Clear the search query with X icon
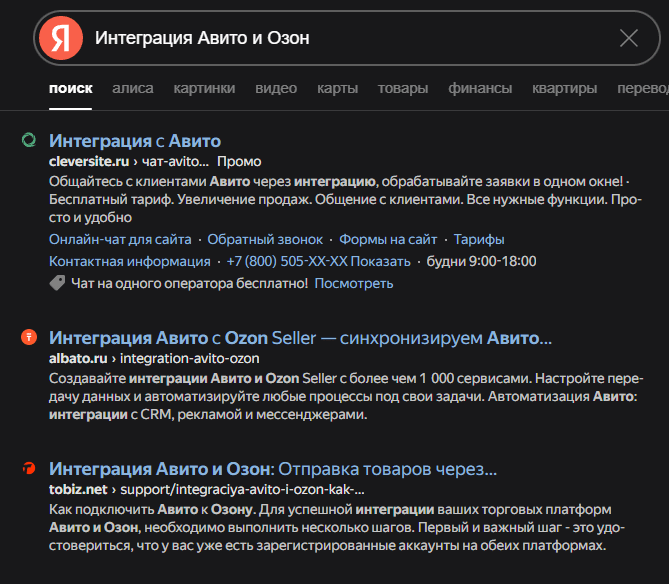 pyautogui.click(x=629, y=38)
